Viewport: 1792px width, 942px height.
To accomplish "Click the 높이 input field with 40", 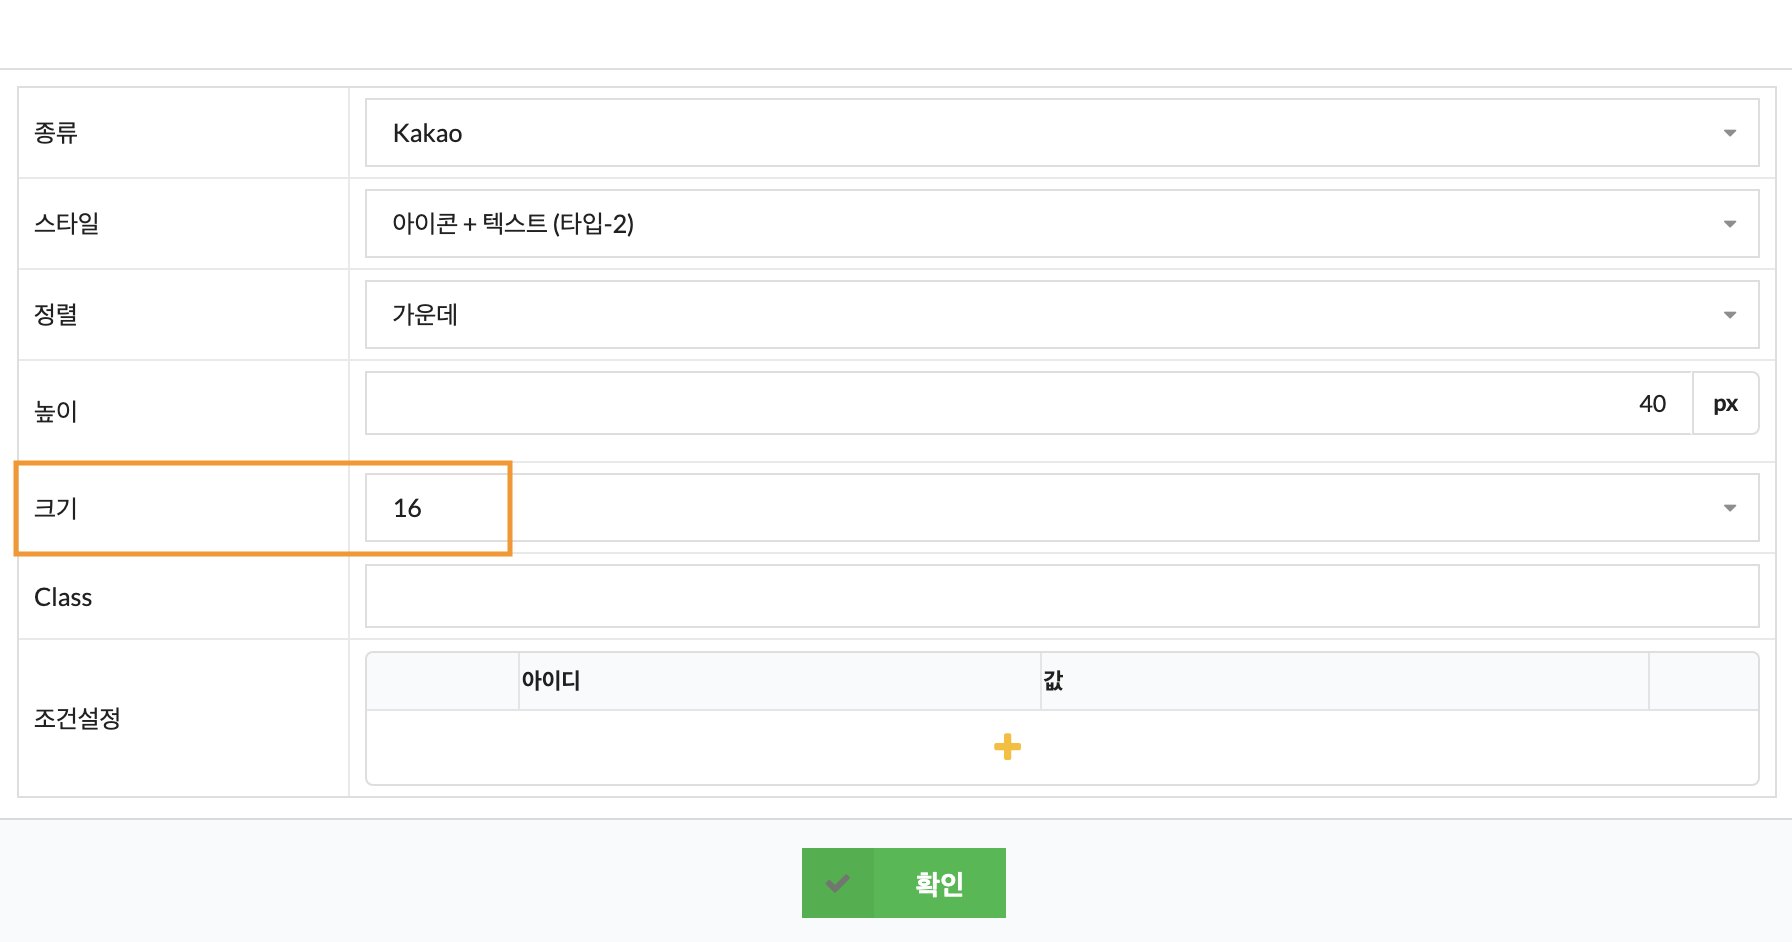I will 1028,404.
